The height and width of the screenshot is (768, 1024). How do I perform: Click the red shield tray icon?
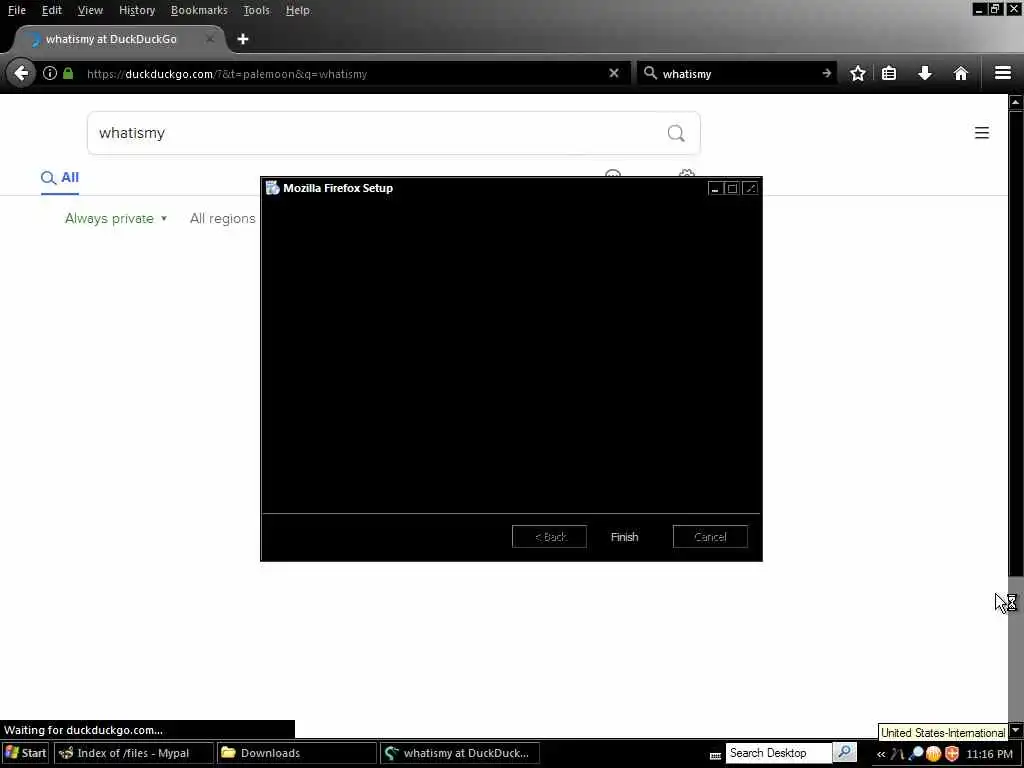tap(952, 754)
